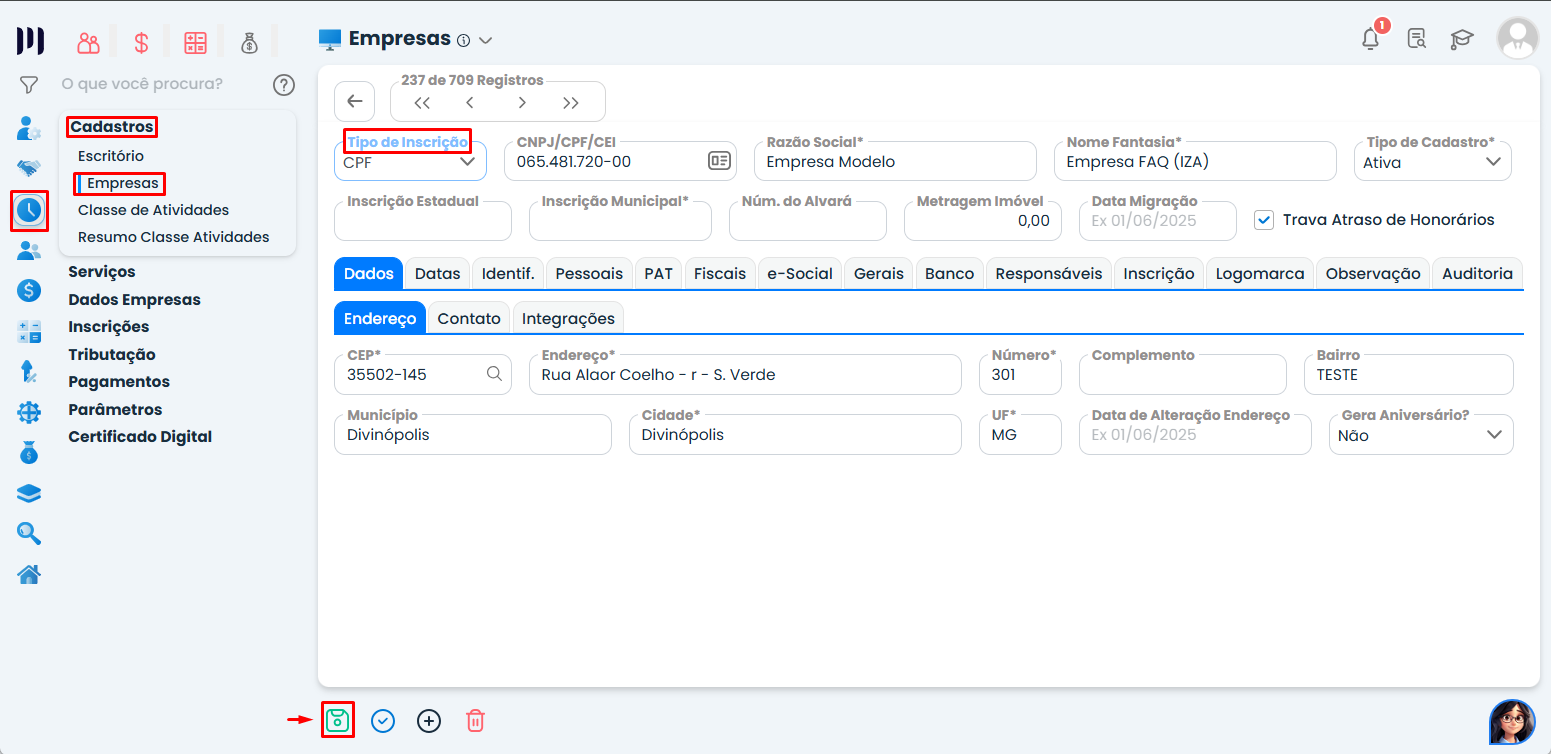
Task: Click the card icon in CNPJ/CPF/CEI field
Action: (718, 162)
